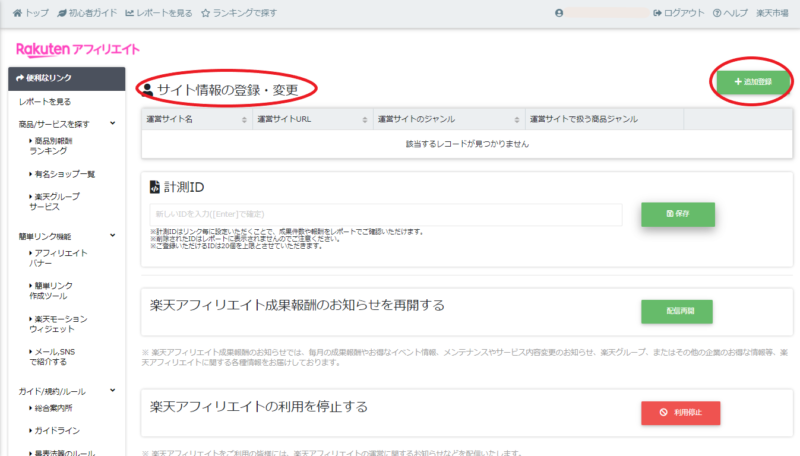Open 商品別報酬ランキング
The image size is (800, 456).
pos(51,146)
